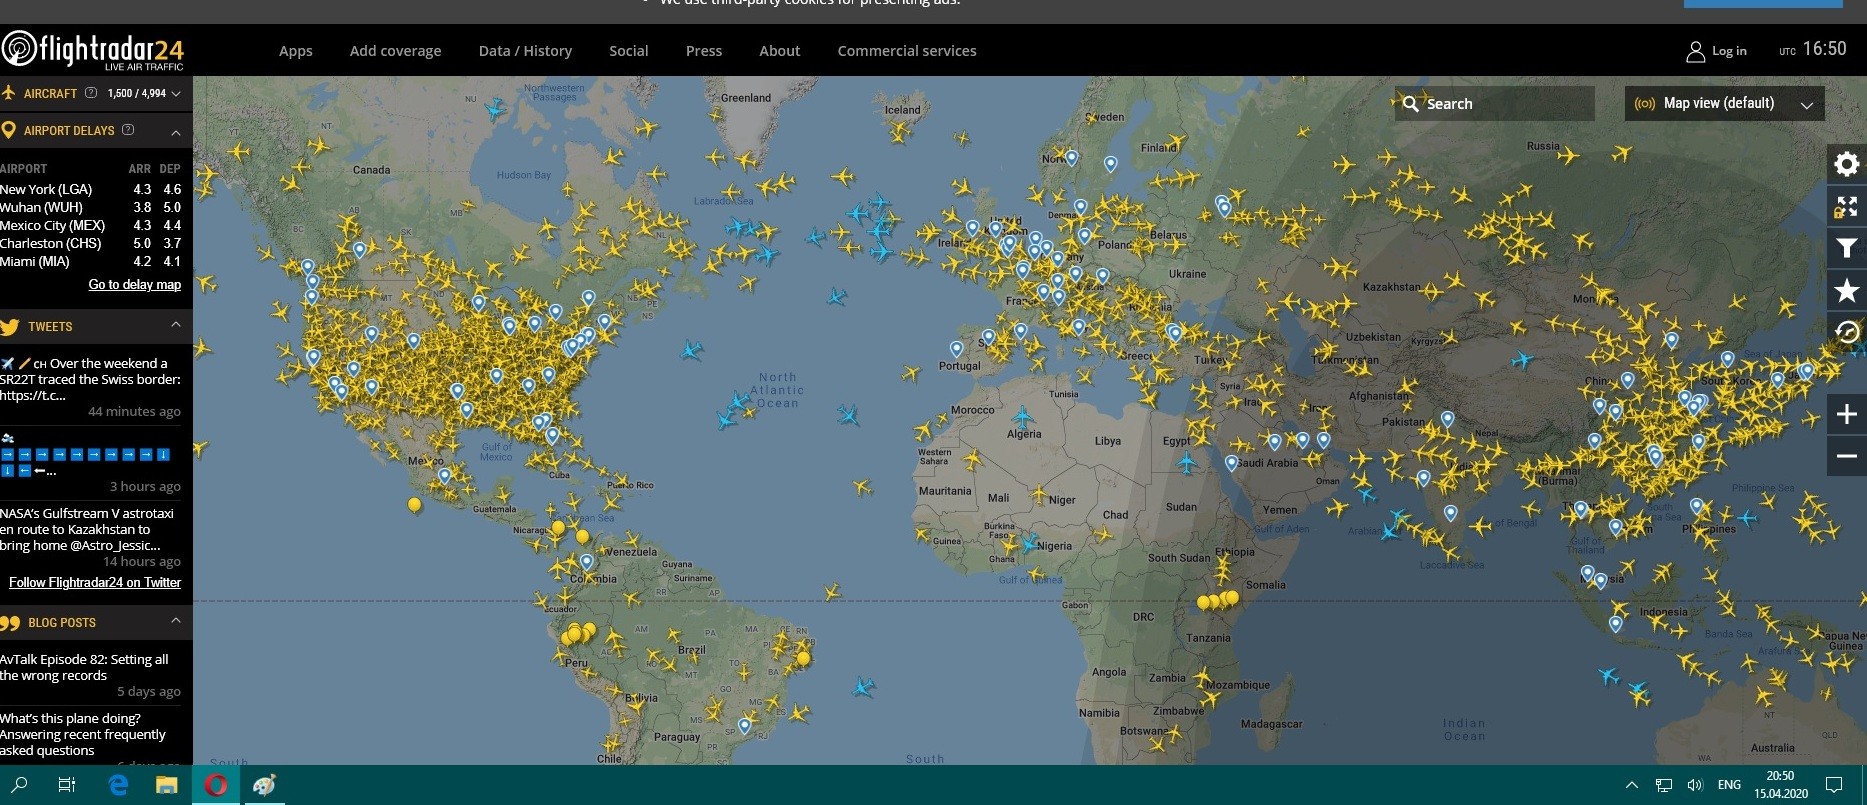The width and height of the screenshot is (1867, 805).
Task: Open the Data / History menu
Action: click(x=525, y=51)
